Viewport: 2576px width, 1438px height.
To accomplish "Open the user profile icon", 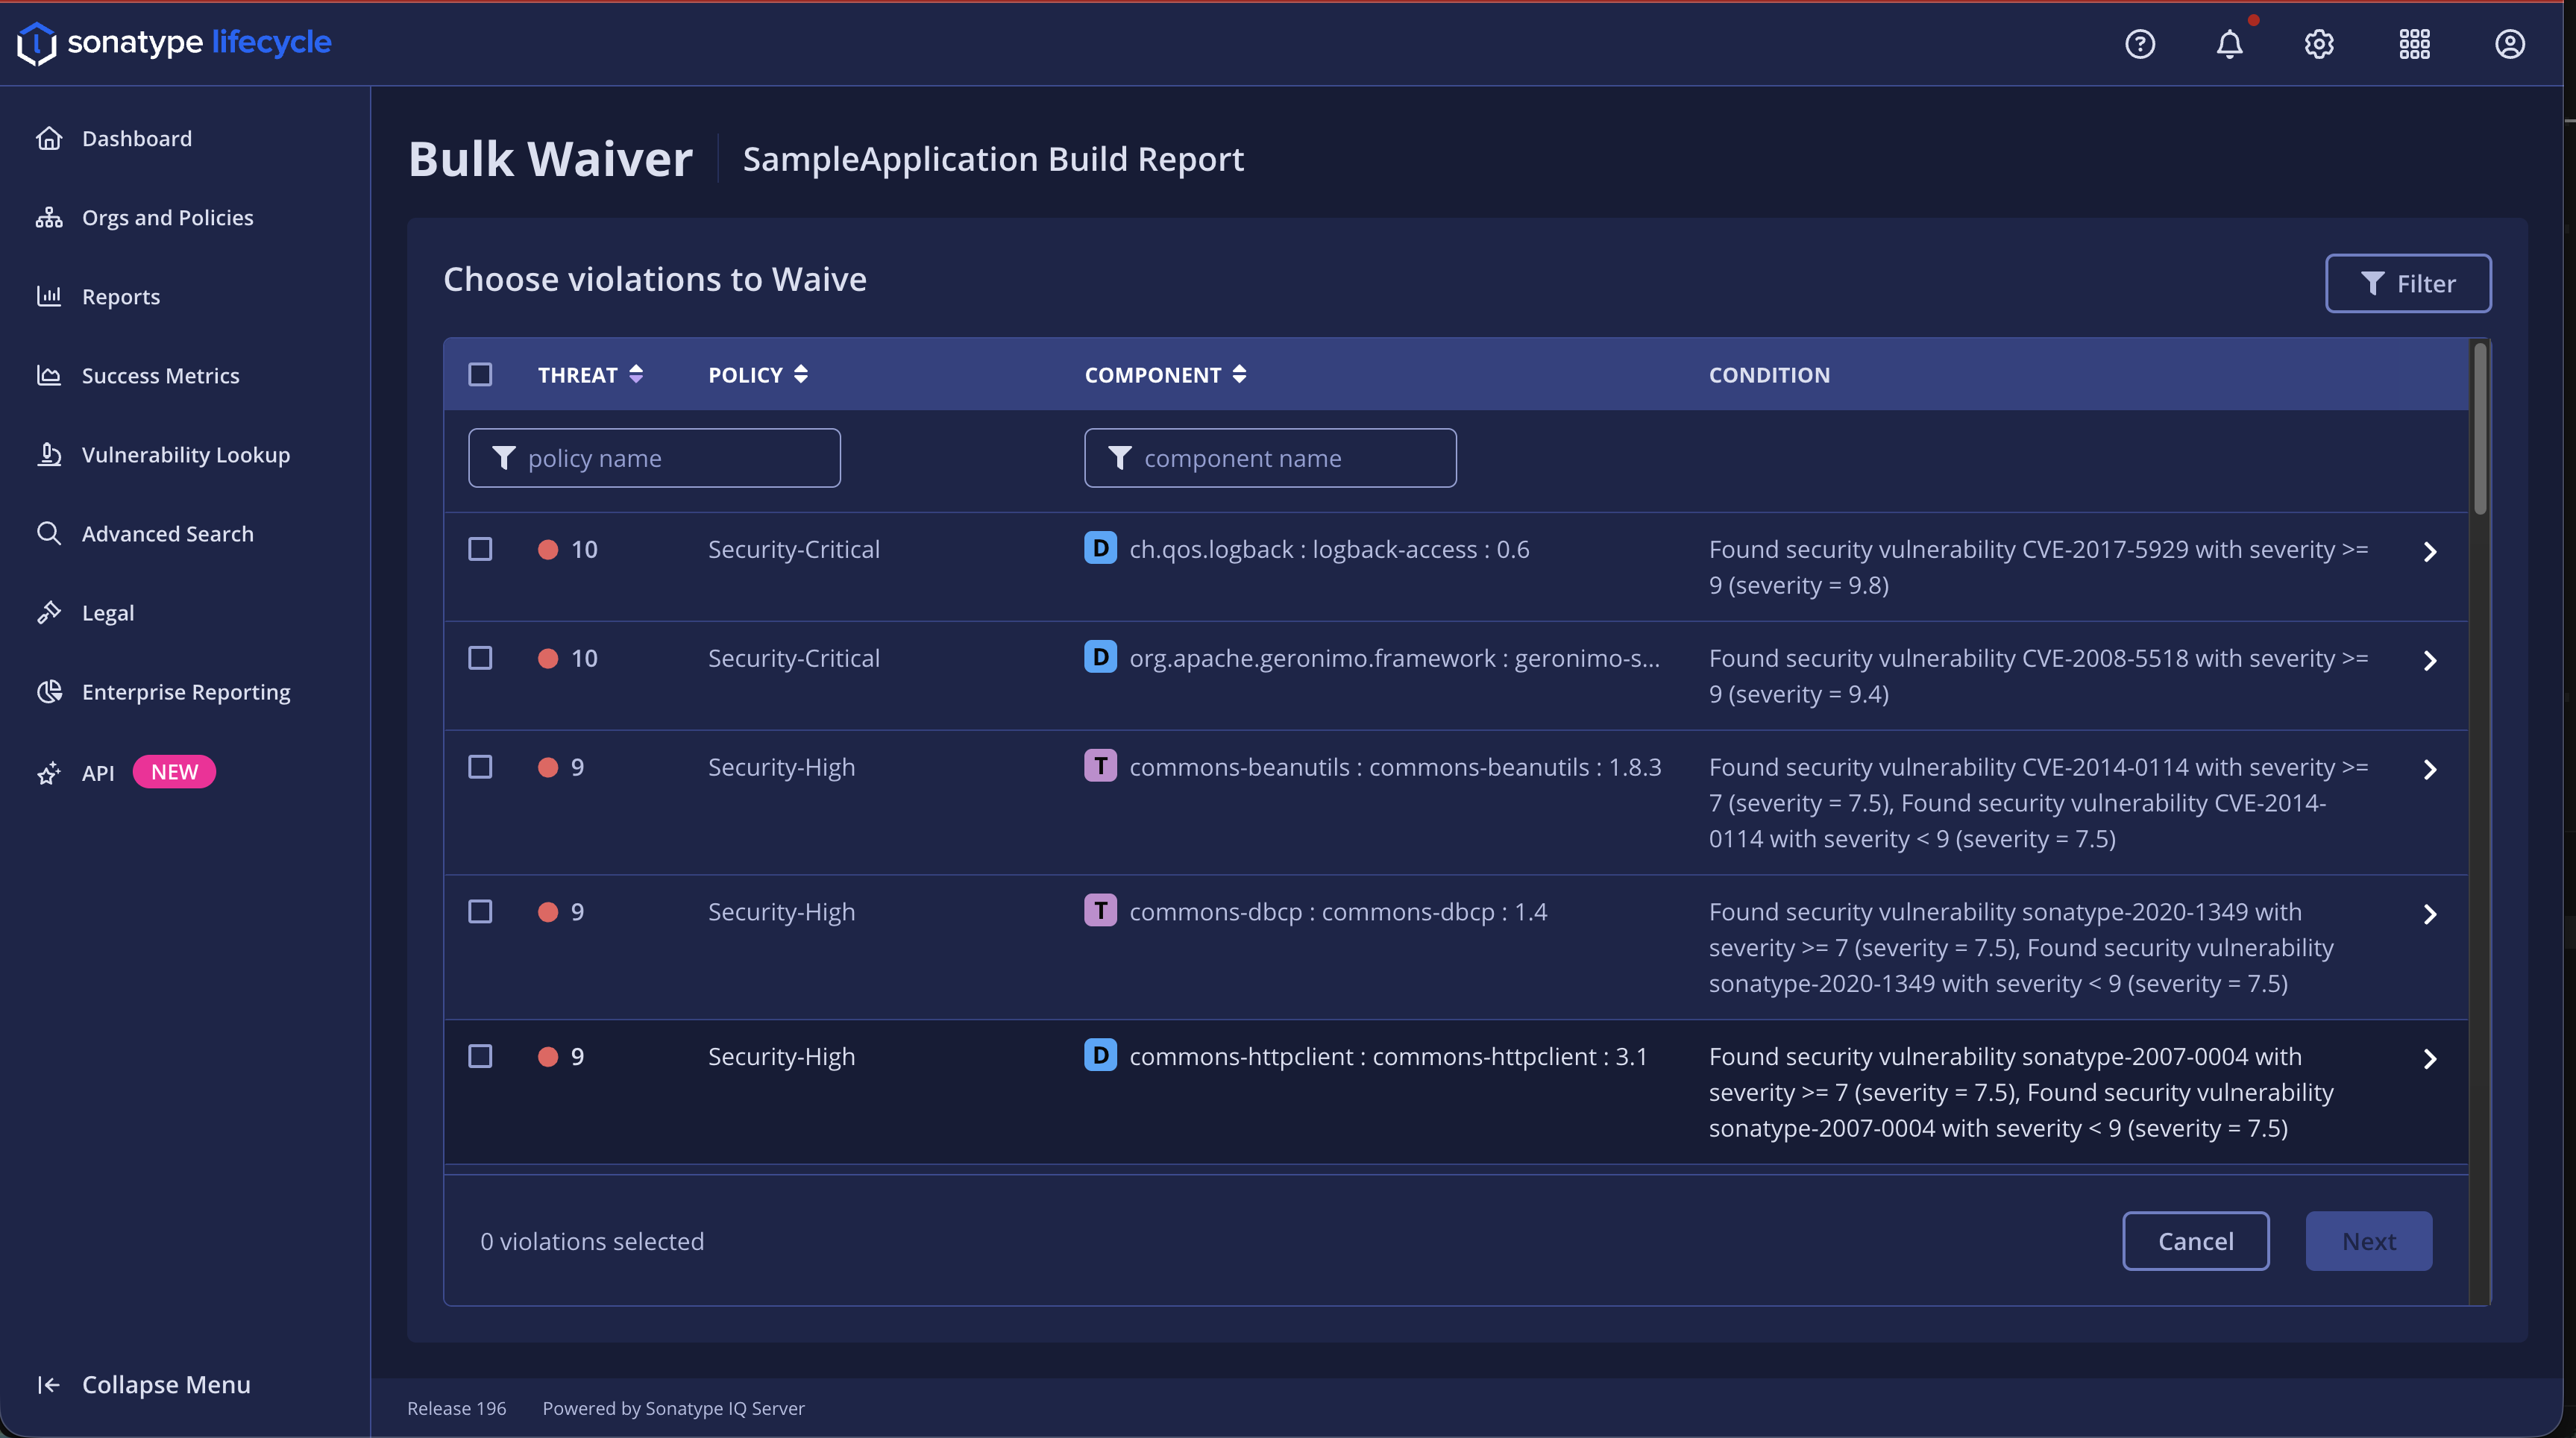I will [x=2509, y=44].
